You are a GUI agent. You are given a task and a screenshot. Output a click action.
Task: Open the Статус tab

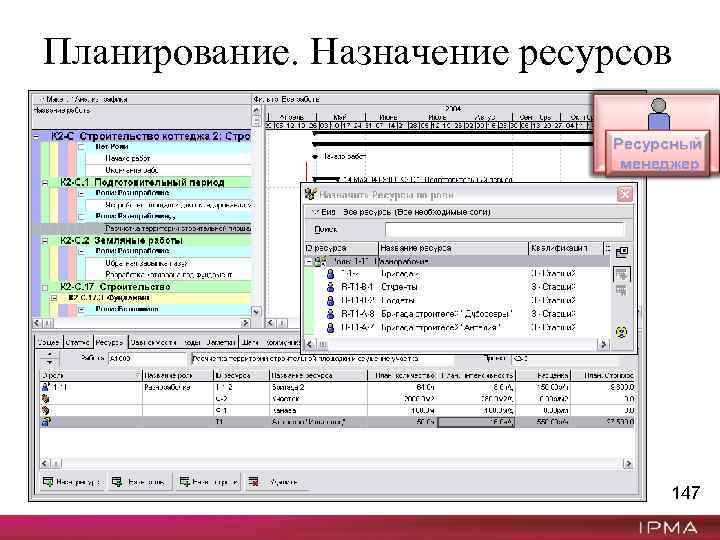point(77,343)
